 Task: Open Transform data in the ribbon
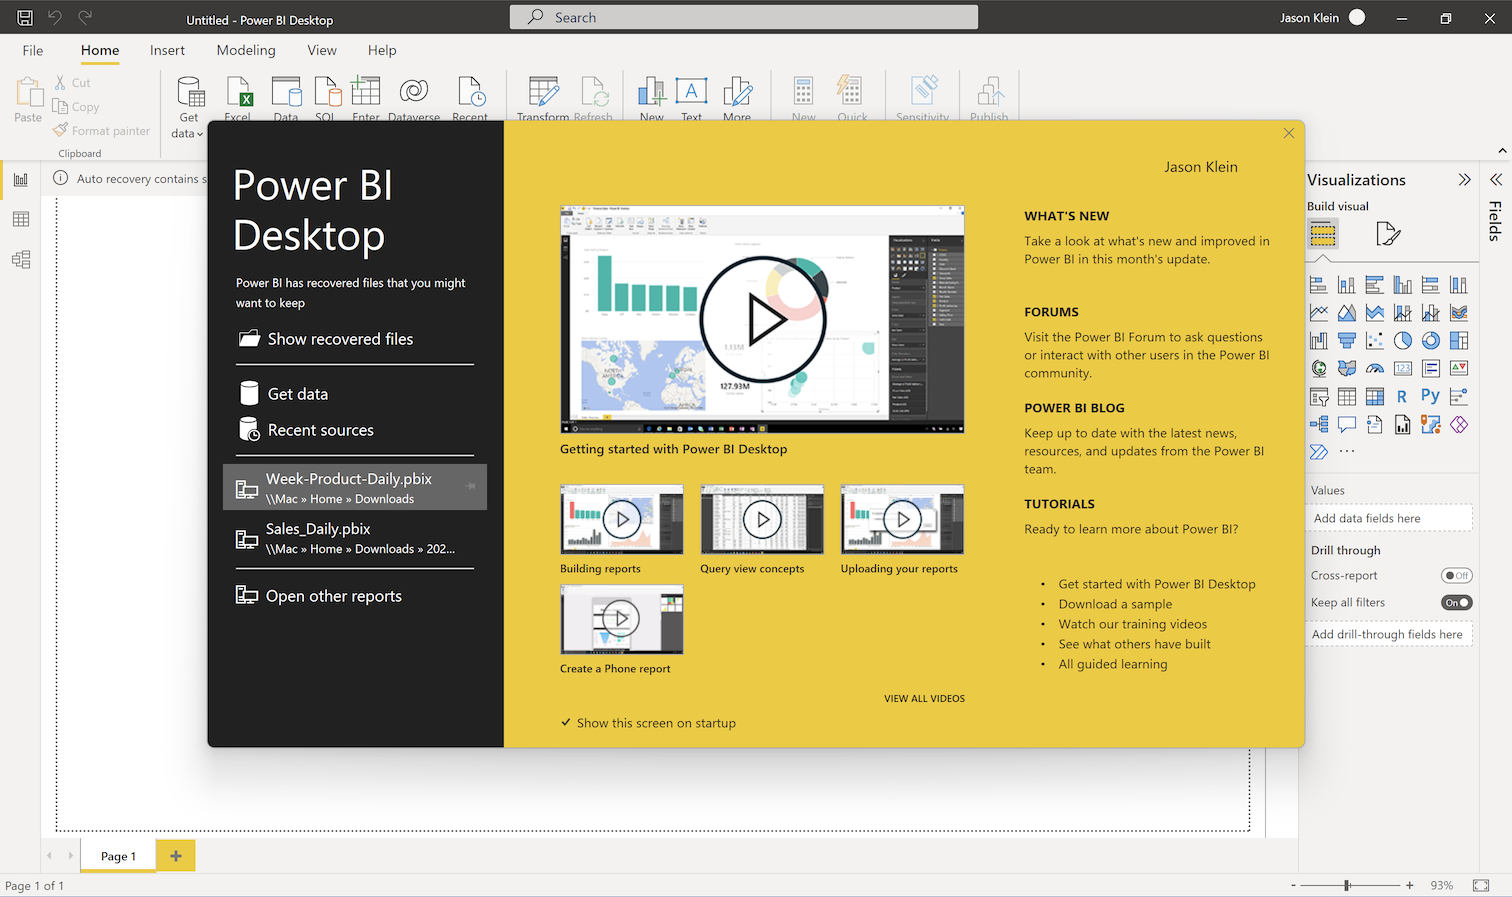point(543,98)
